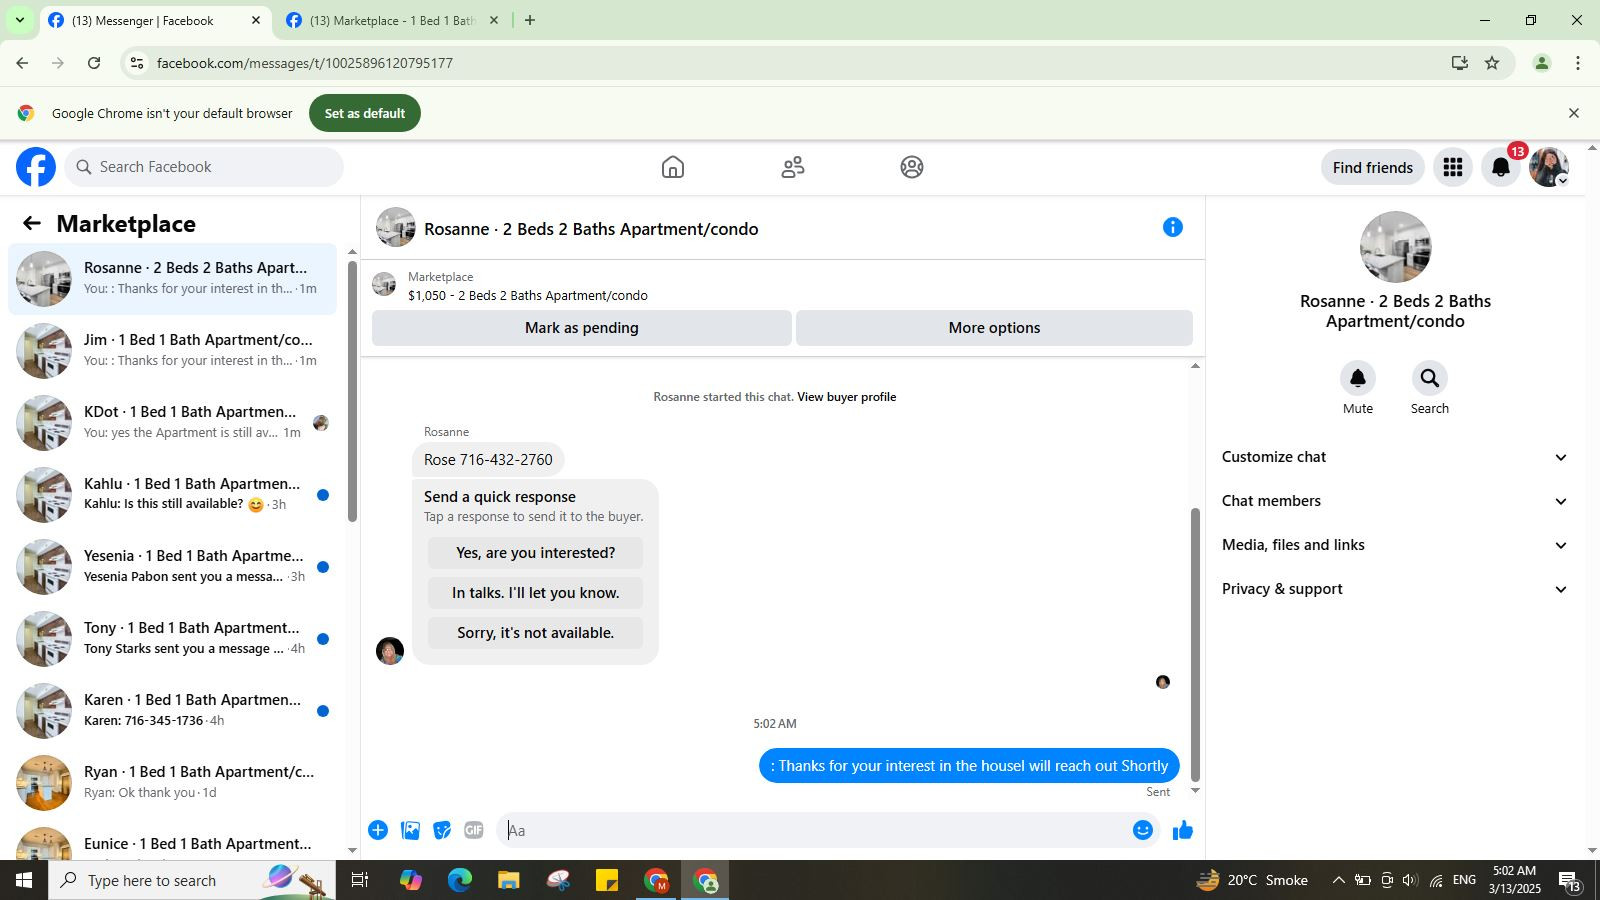Open the emoji picker
The width and height of the screenshot is (1600, 900).
[1143, 830]
